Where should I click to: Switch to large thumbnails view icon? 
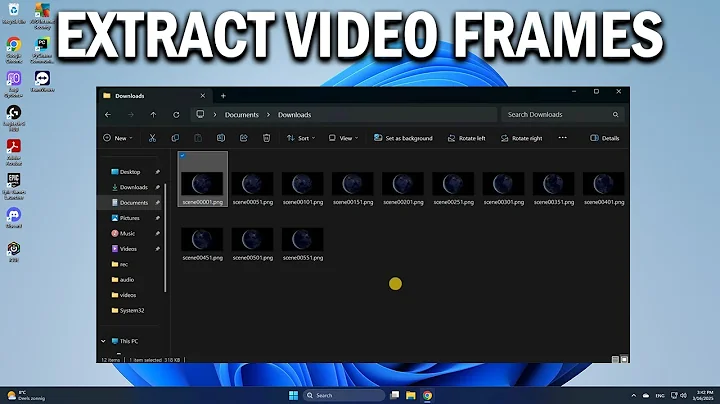(624, 359)
